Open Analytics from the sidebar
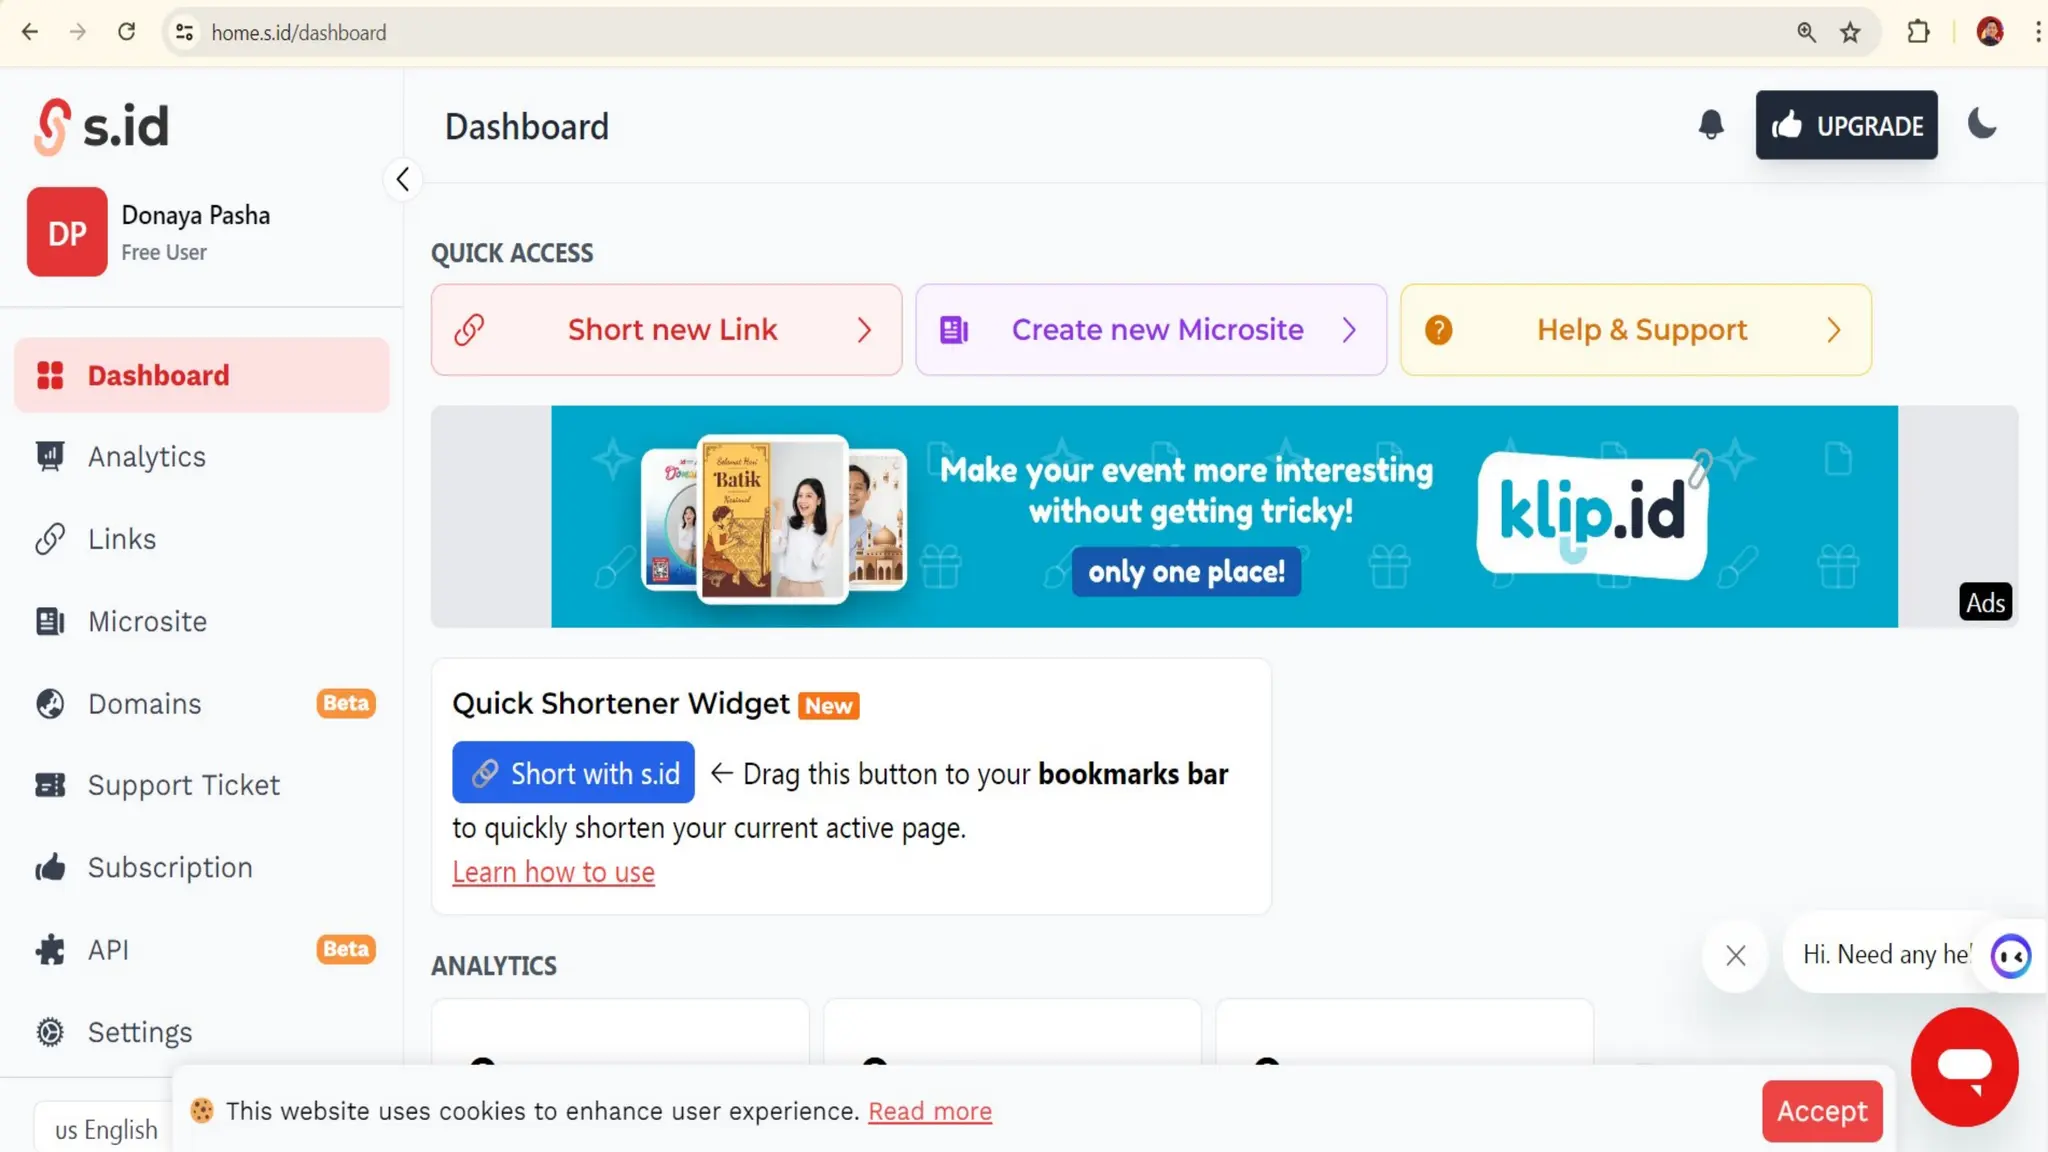 coord(146,457)
